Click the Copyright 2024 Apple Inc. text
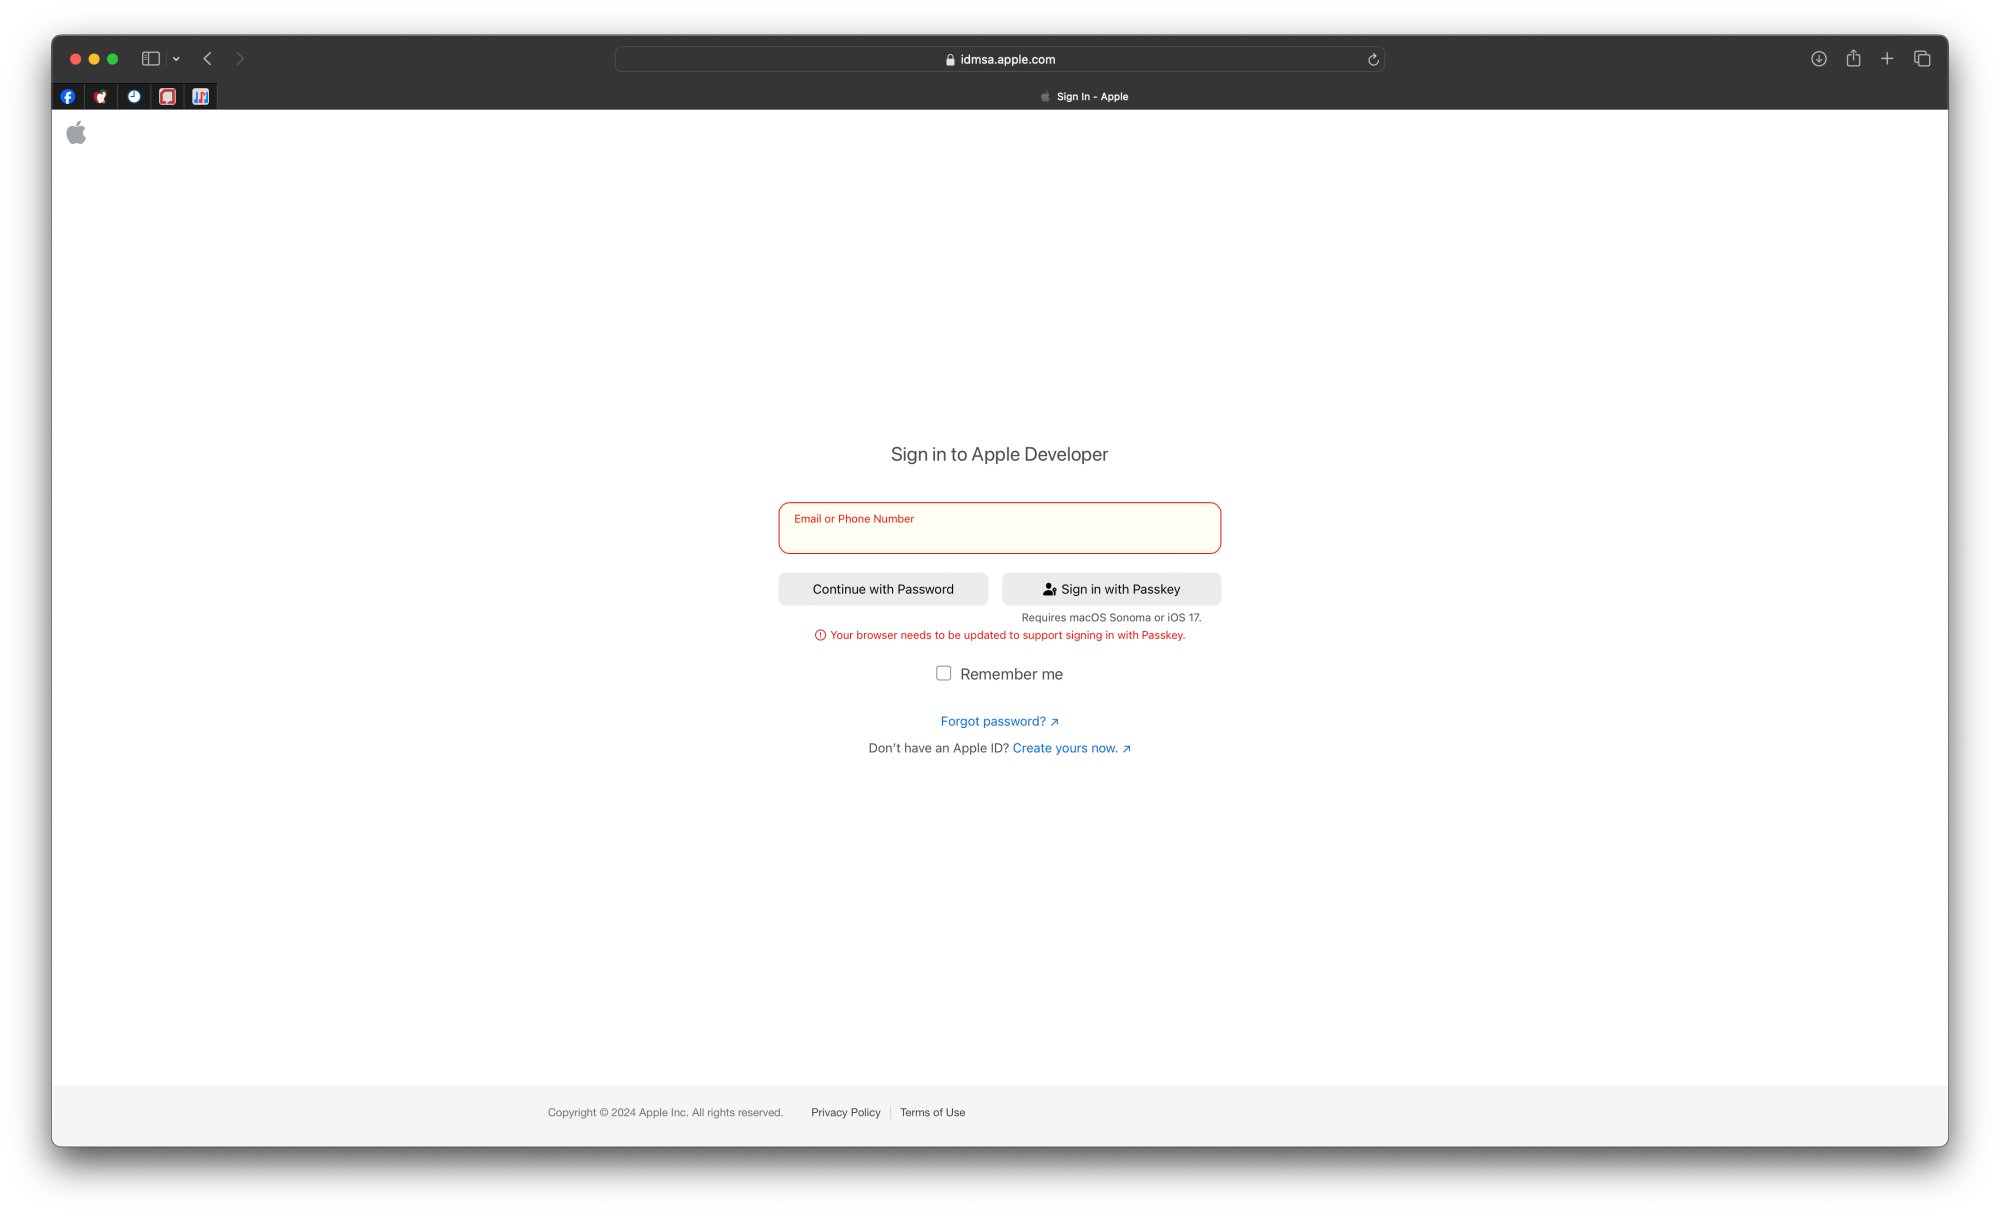This screenshot has height=1215, width=2000. click(x=665, y=1112)
